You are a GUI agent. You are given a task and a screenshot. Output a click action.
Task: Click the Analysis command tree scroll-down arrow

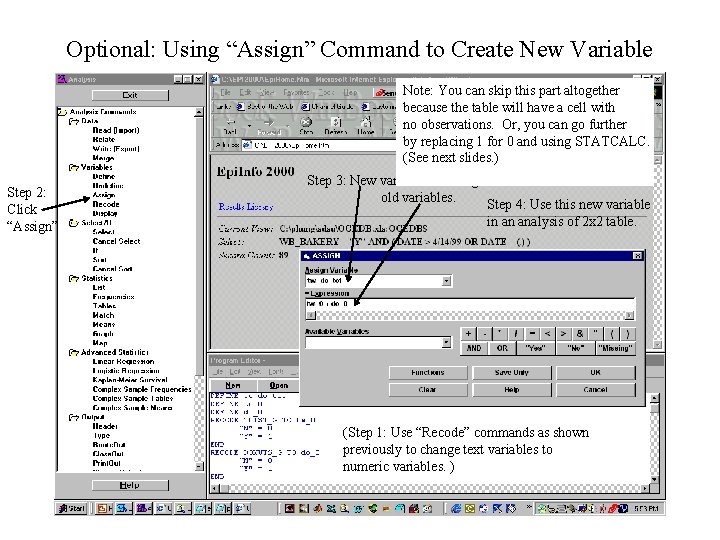[199, 466]
